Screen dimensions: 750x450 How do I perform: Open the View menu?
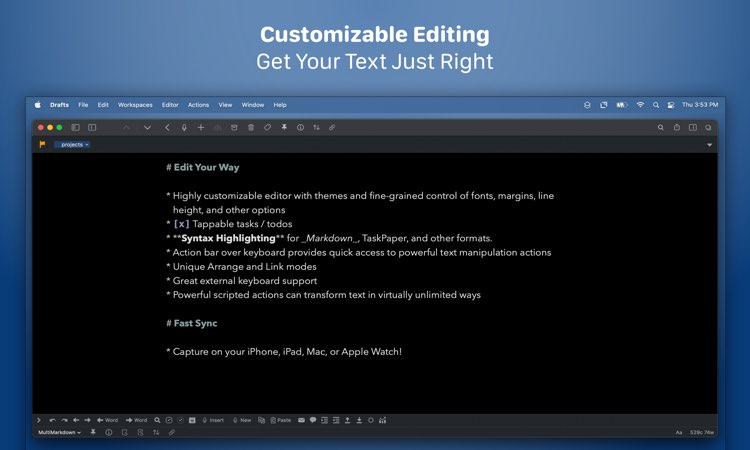(x=225, y=105)
